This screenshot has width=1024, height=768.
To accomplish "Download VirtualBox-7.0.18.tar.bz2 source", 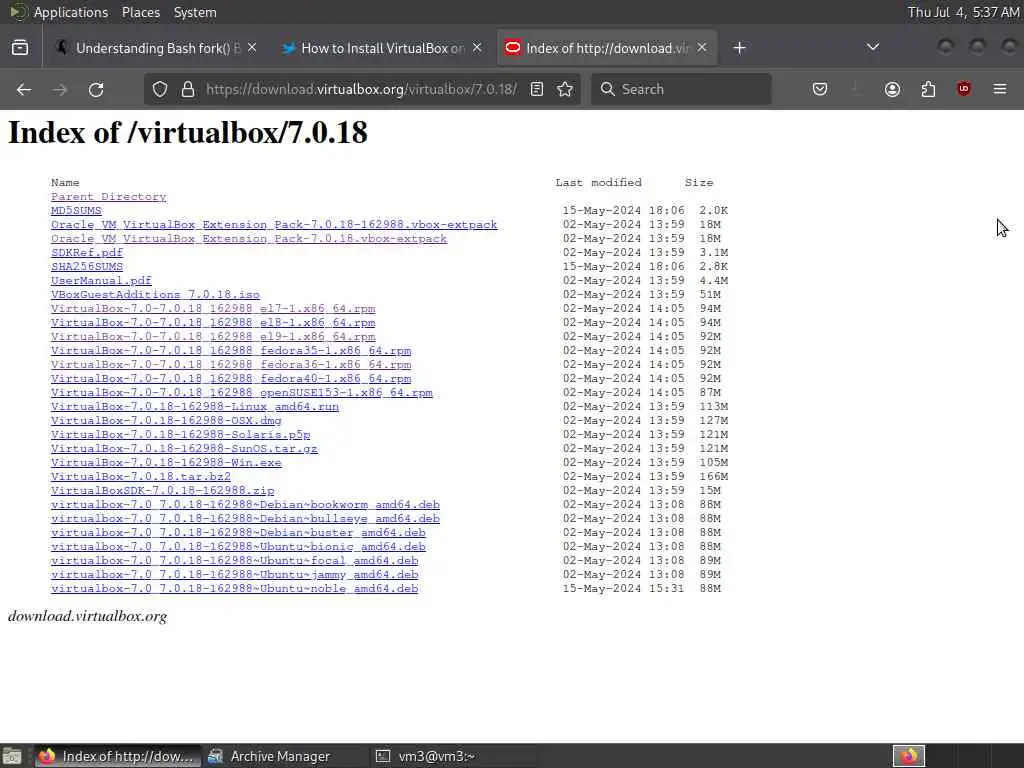I will click(x=140, y=477).
